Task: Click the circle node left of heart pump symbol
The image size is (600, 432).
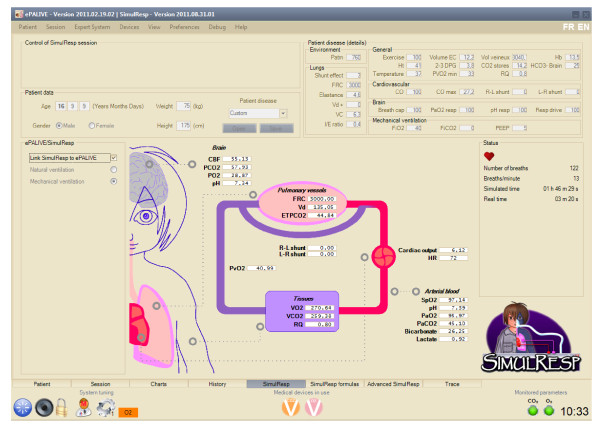Action: tap(365, 257)
